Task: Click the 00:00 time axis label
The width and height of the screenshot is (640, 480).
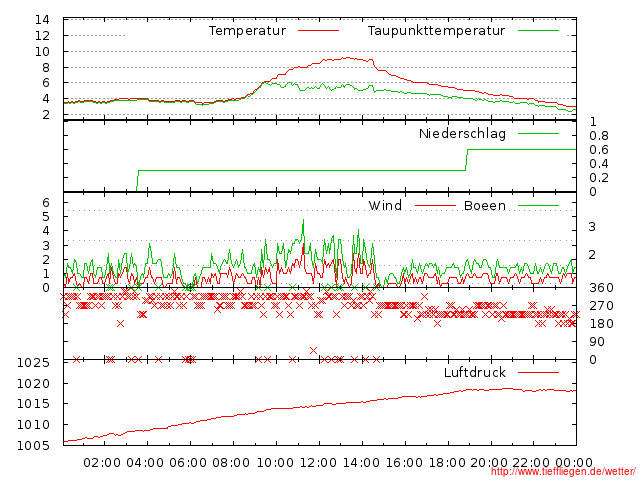Action: [574, 462]
